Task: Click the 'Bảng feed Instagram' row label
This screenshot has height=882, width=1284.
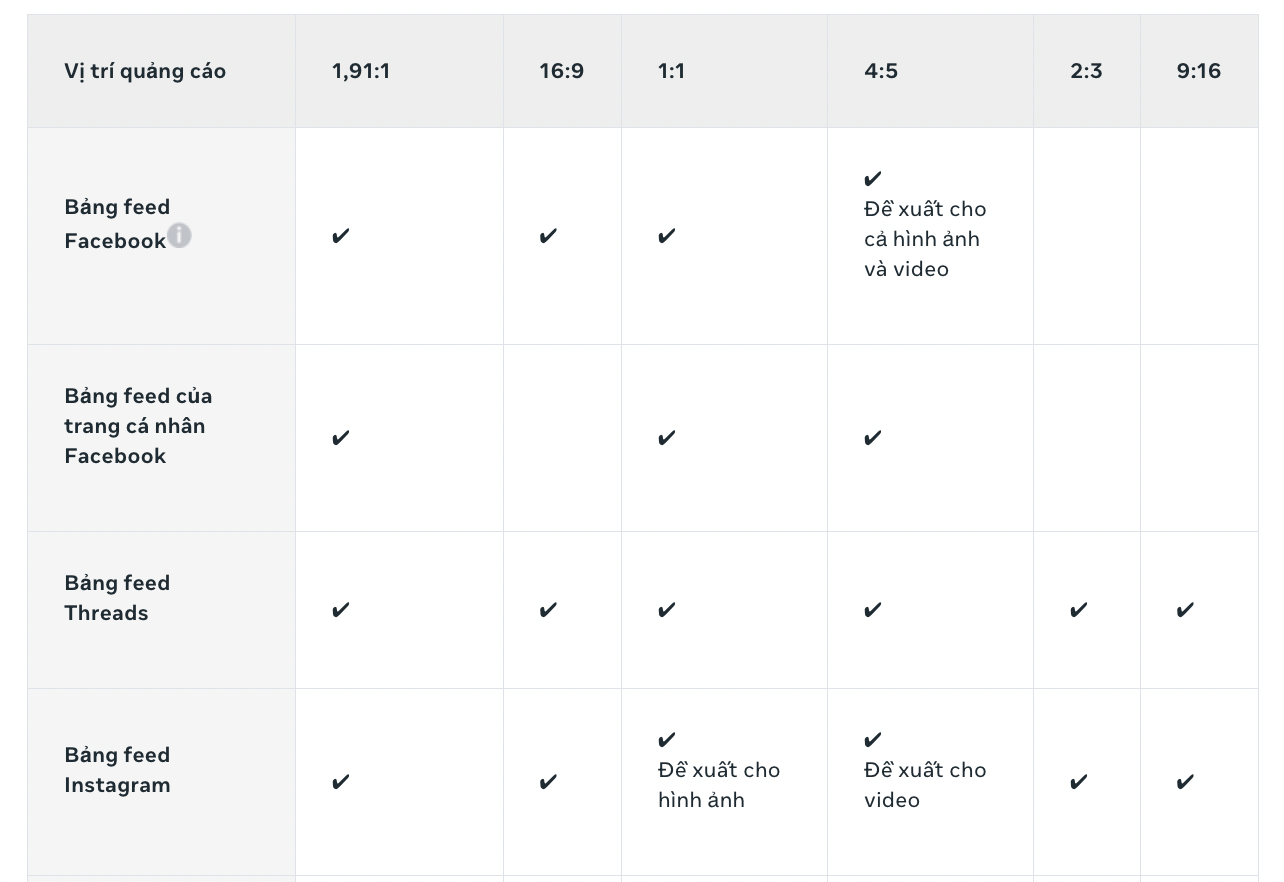Action: pos(117,770)
